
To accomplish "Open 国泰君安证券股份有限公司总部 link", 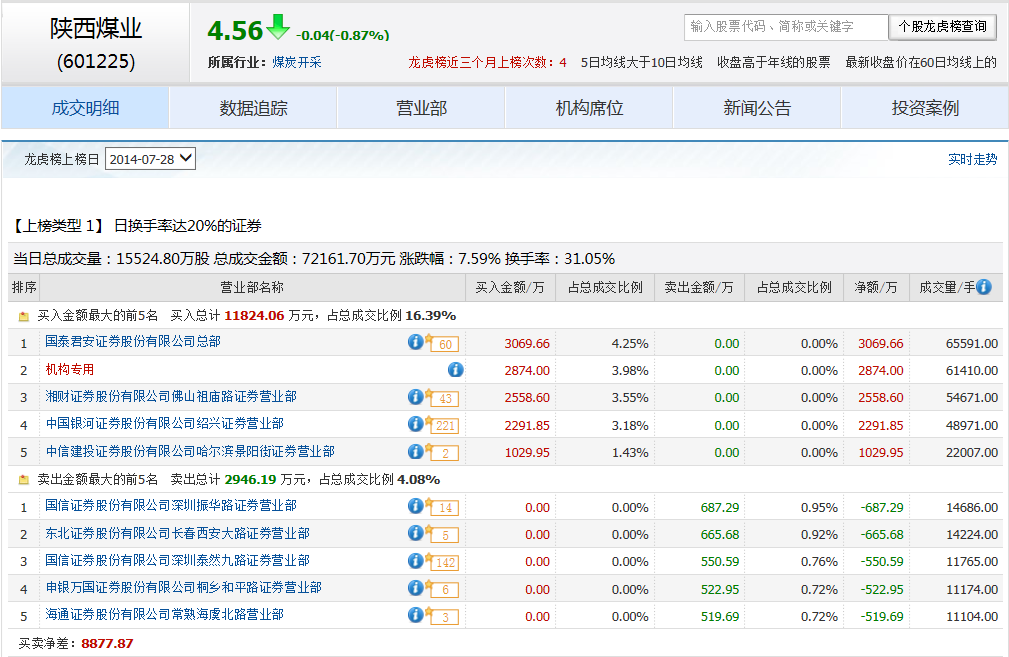I will tap(133, 342).
